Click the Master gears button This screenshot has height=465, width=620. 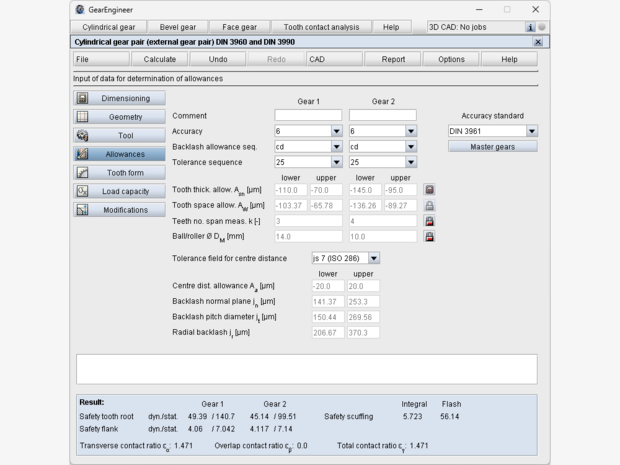point(492,147)
